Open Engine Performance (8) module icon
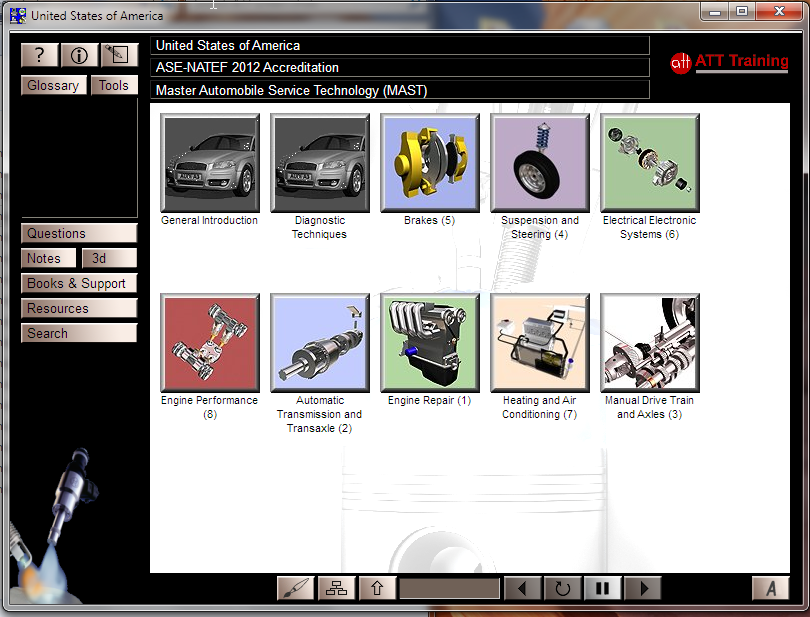 [x=210, y=343]
